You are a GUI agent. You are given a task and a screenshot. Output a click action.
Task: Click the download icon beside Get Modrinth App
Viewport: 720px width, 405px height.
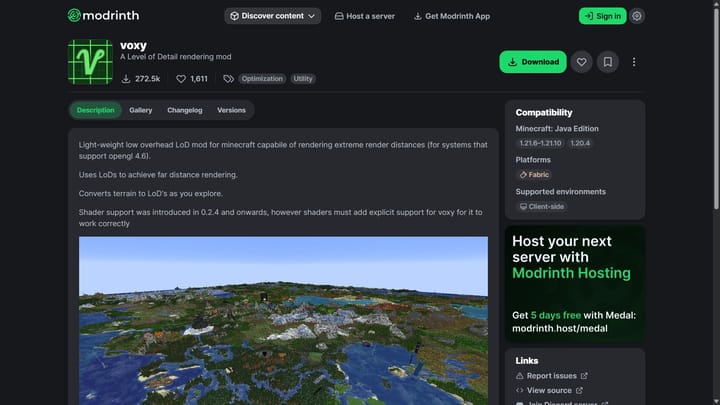pos(417,16)
